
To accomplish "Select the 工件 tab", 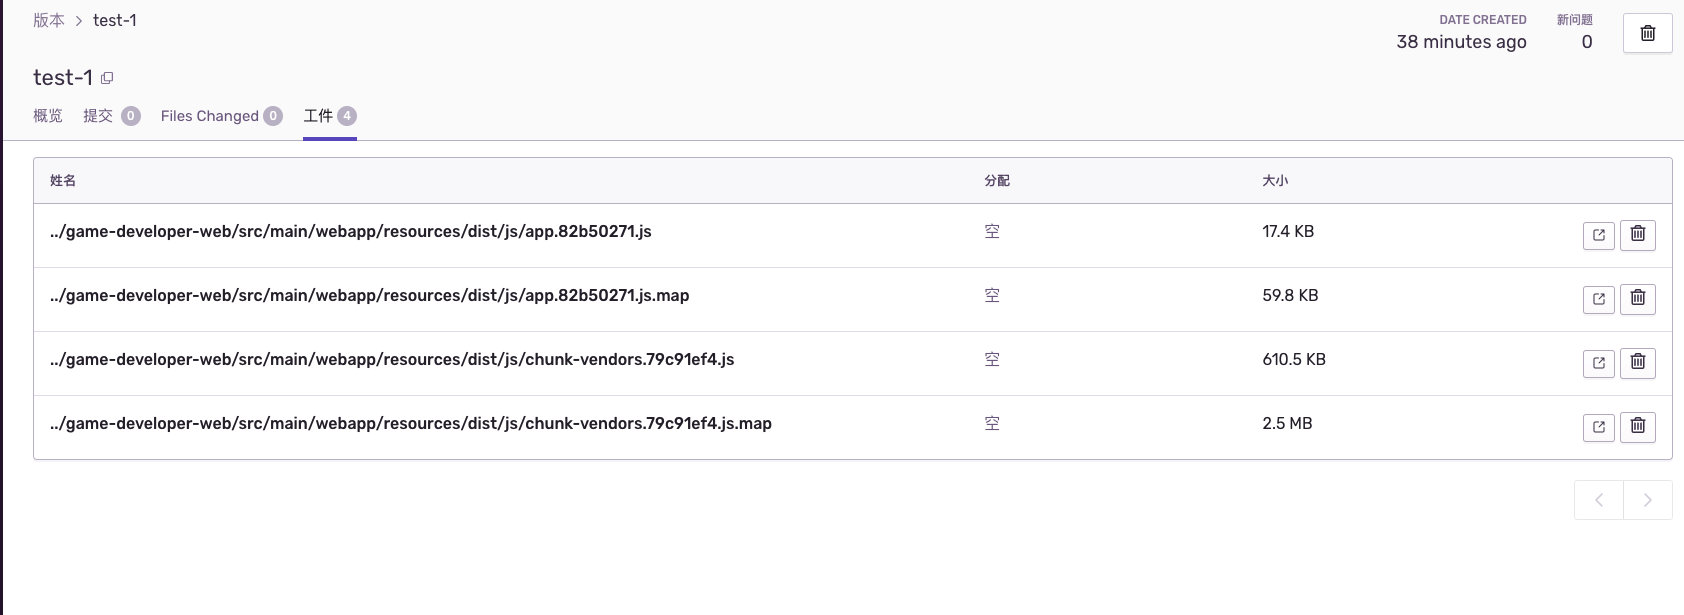I will [x=318, y=116].
